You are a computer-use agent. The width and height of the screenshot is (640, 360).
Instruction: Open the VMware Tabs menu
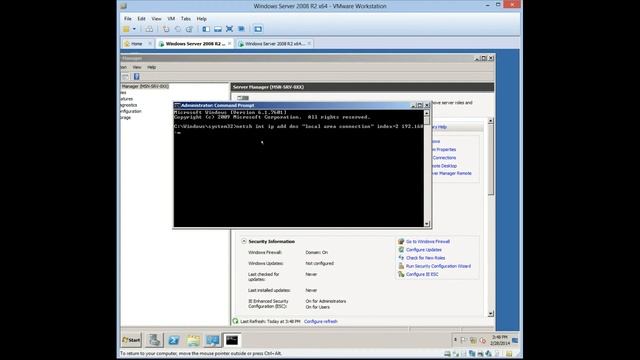coord(186,19)
